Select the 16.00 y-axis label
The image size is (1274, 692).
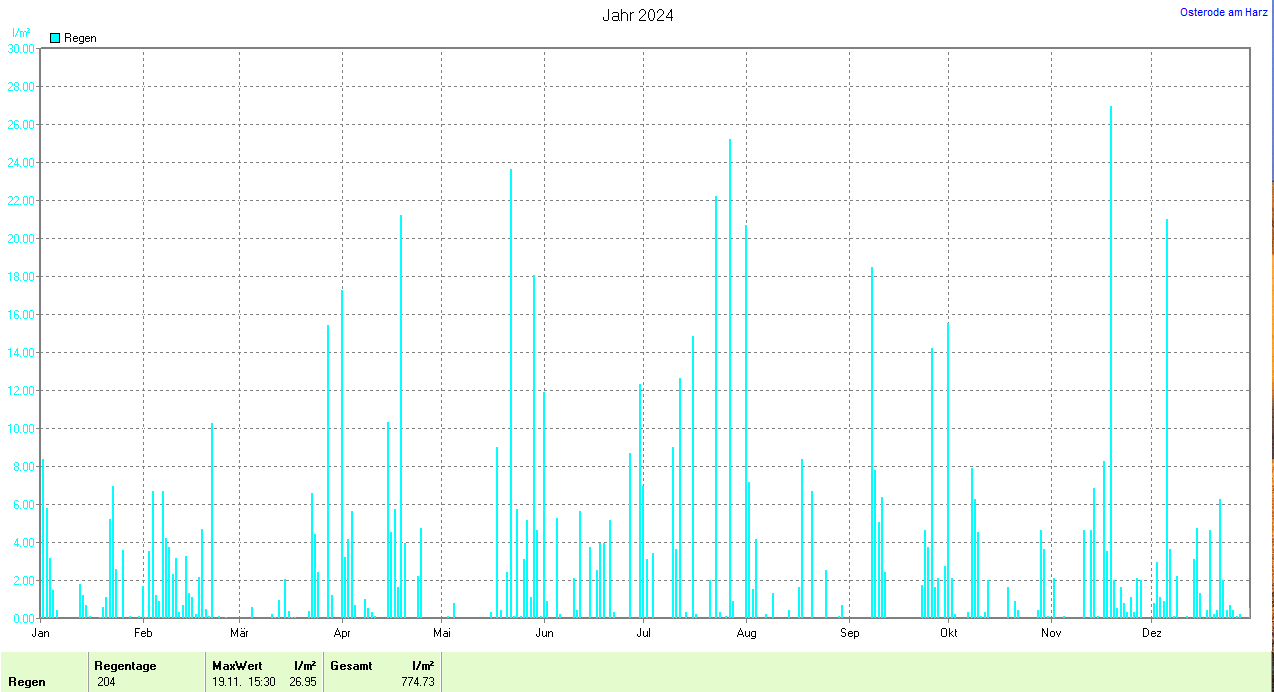coord(20,315)
